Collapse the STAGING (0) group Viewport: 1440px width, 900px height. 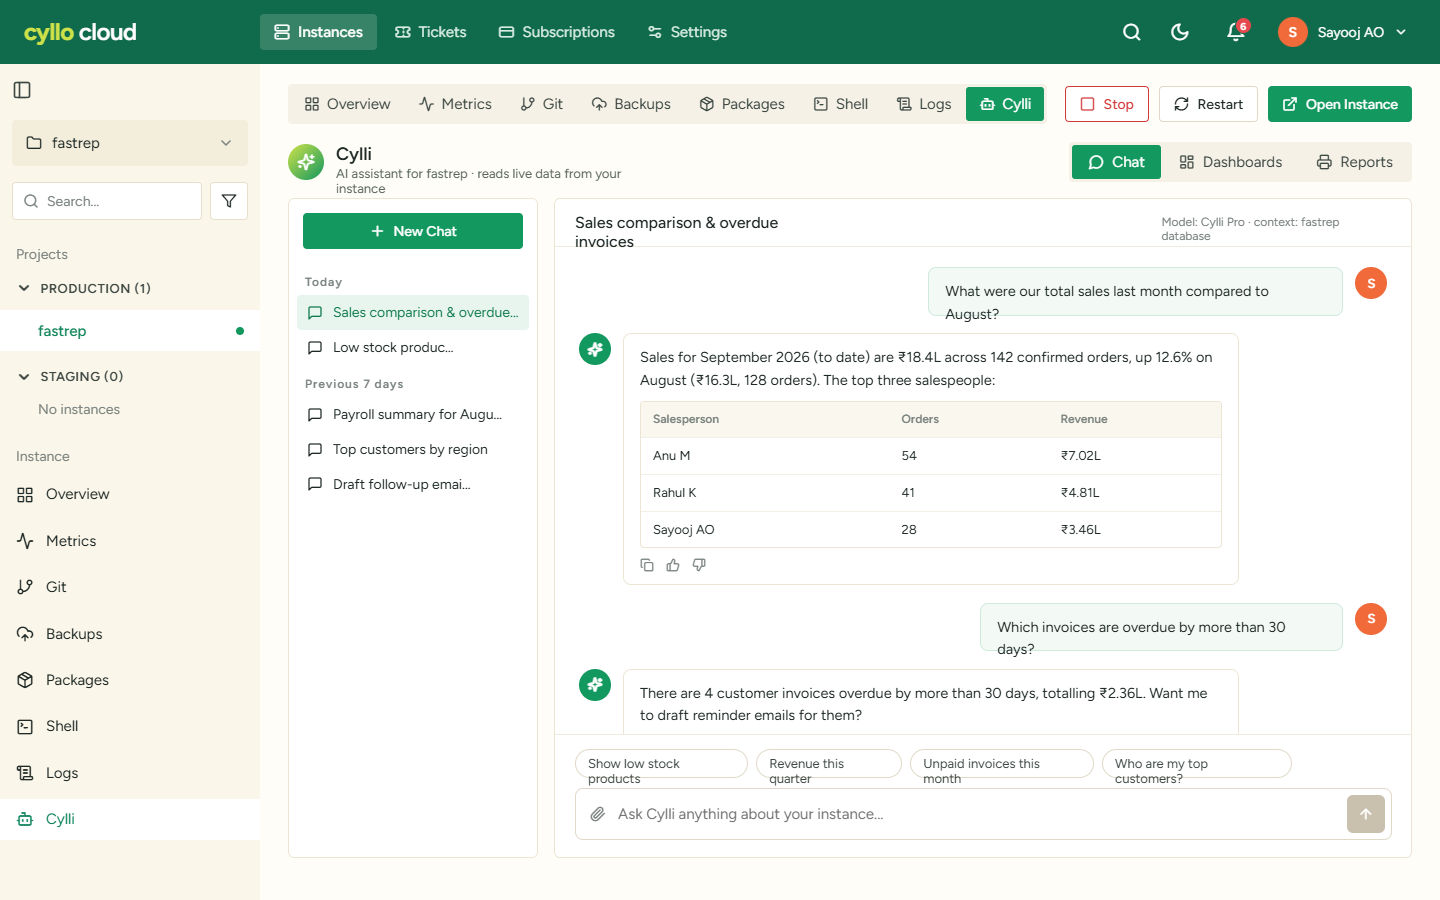(25, 376)
